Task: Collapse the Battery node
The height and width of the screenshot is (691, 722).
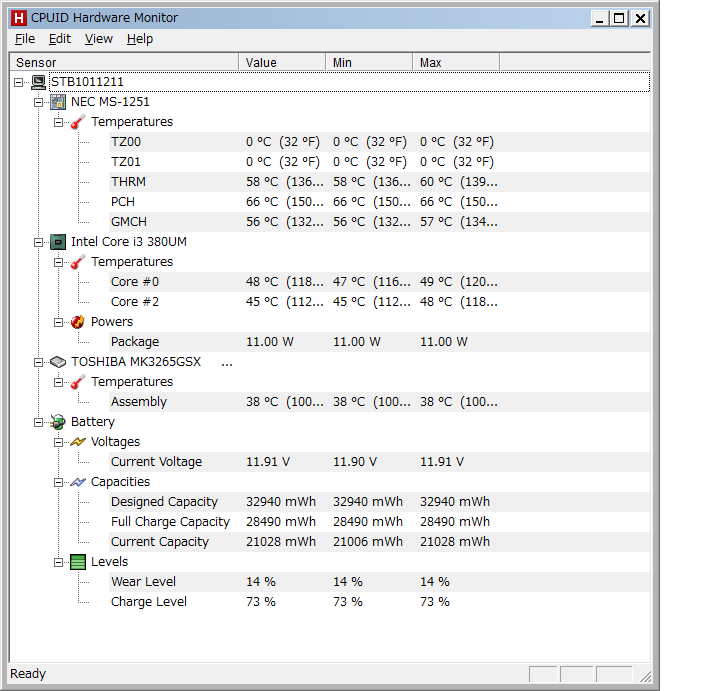Action: click(39, 422)
